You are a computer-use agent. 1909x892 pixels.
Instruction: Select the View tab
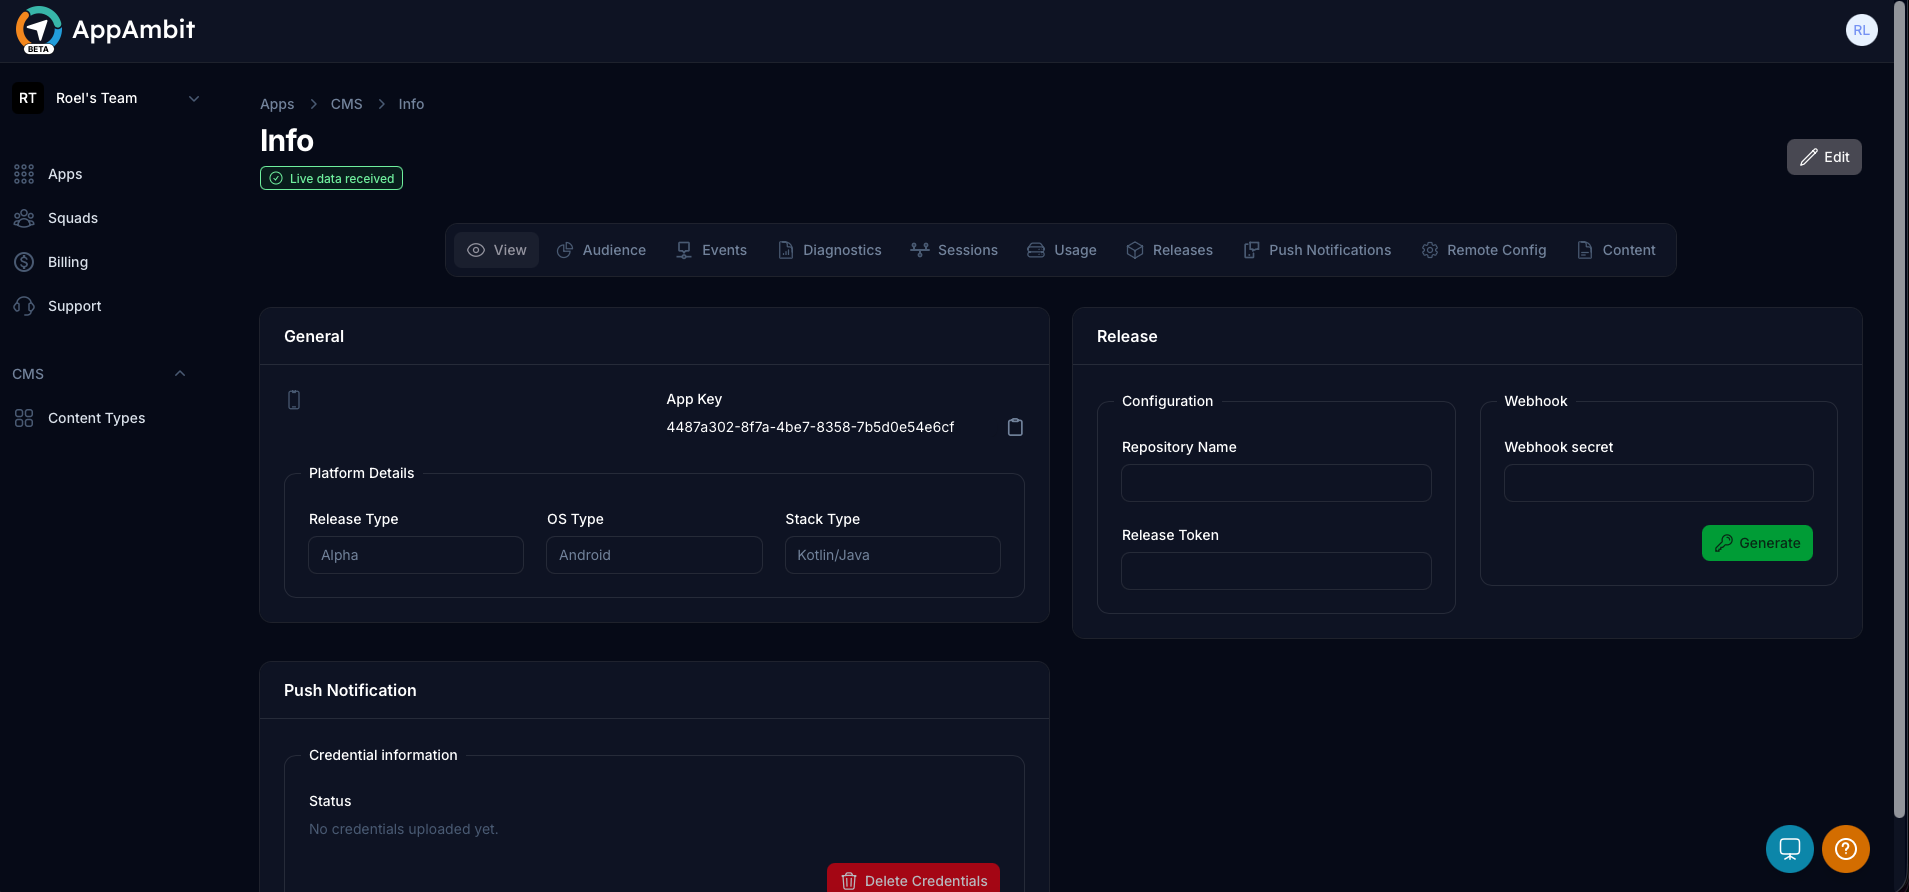coord(496,250)
